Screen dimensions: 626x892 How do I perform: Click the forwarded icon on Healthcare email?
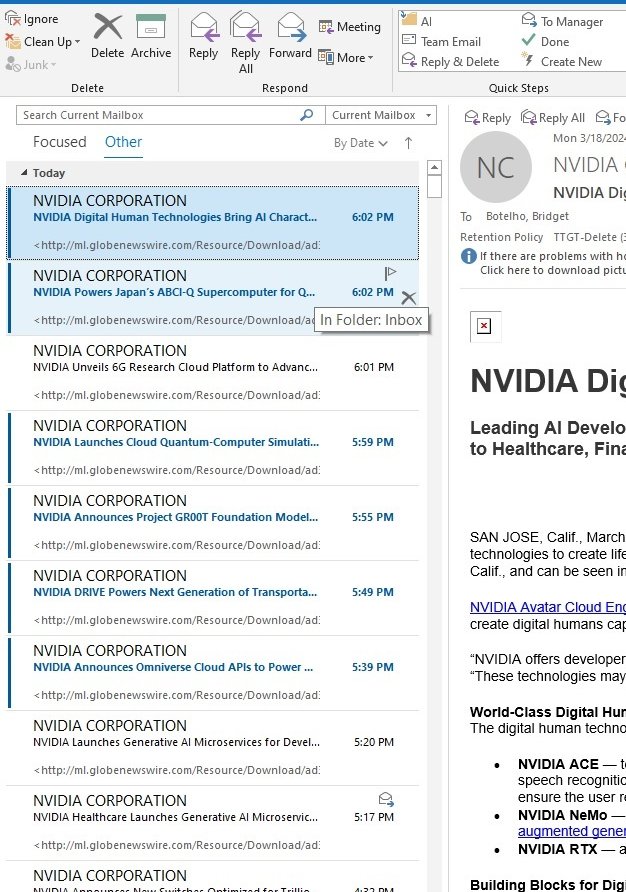(386, 799)
